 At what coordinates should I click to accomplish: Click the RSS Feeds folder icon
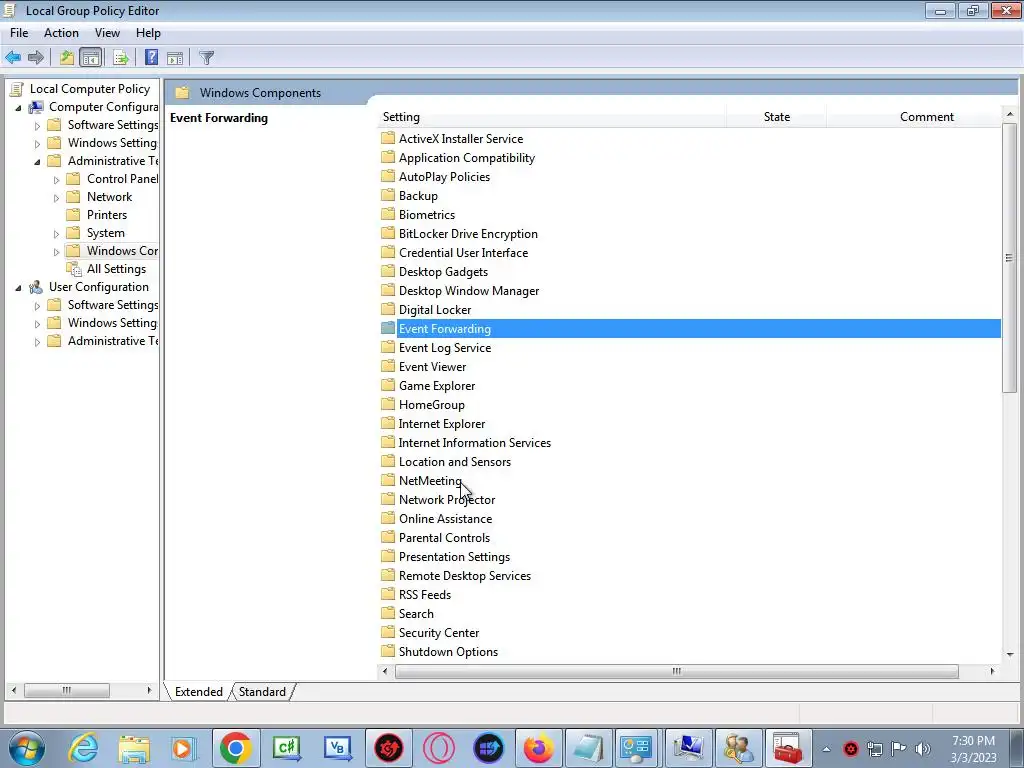tap(388, 594)
